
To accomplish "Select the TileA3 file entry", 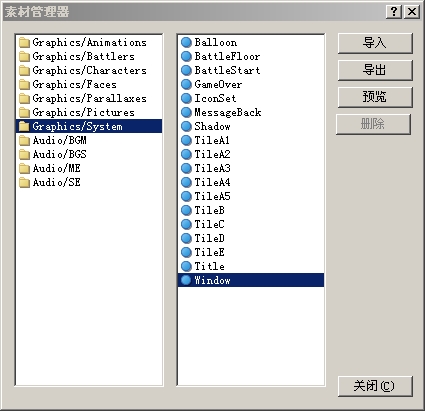I will click(212, 169).
